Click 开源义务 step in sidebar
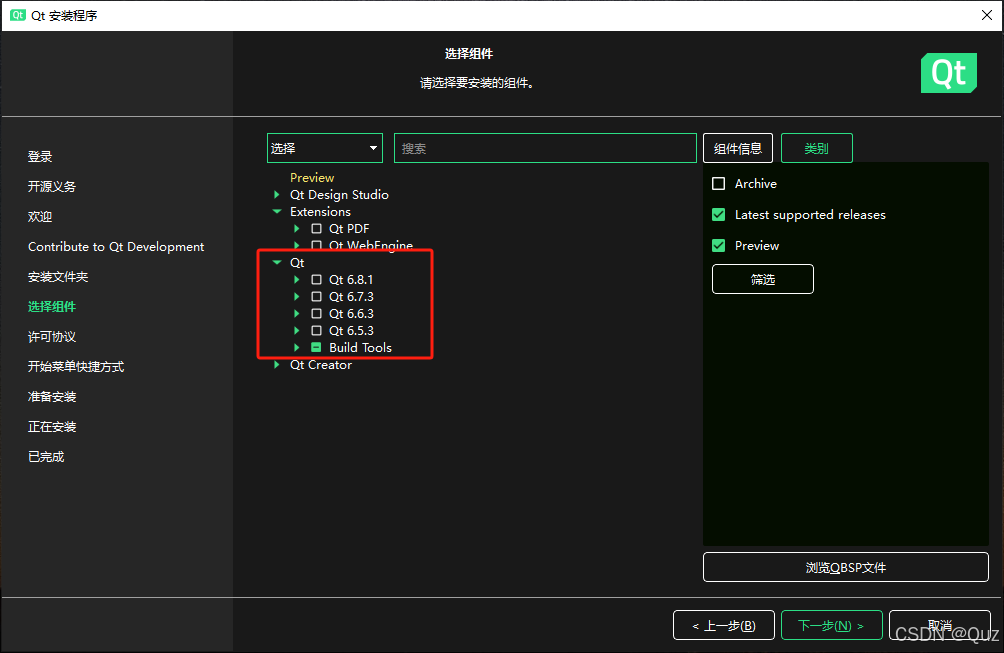1004x653 pixels. tap(52, 186)
